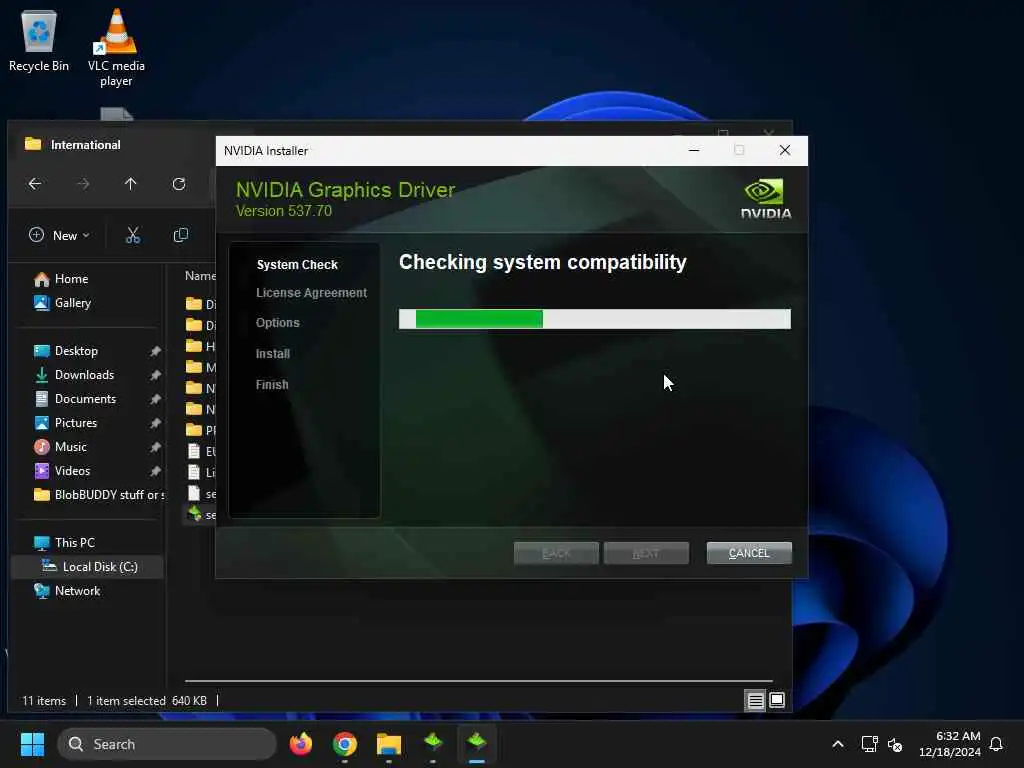
Task: Switch to the first NVIDIA installer taskbar icon
Action: click(433, 744)
